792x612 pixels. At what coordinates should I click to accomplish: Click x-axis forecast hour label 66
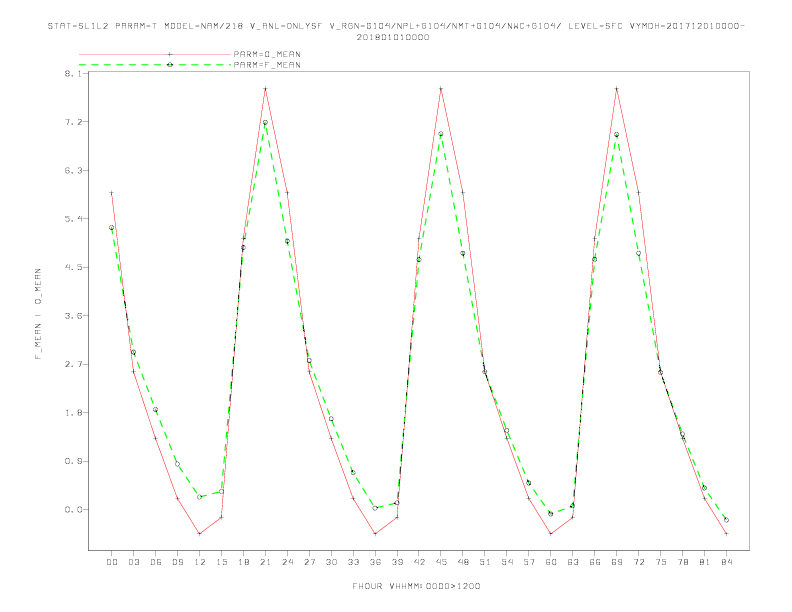pos(595,562)
